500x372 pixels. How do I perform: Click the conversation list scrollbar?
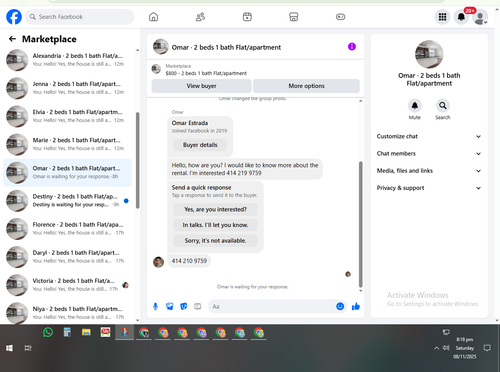click(x=138, y=160)
